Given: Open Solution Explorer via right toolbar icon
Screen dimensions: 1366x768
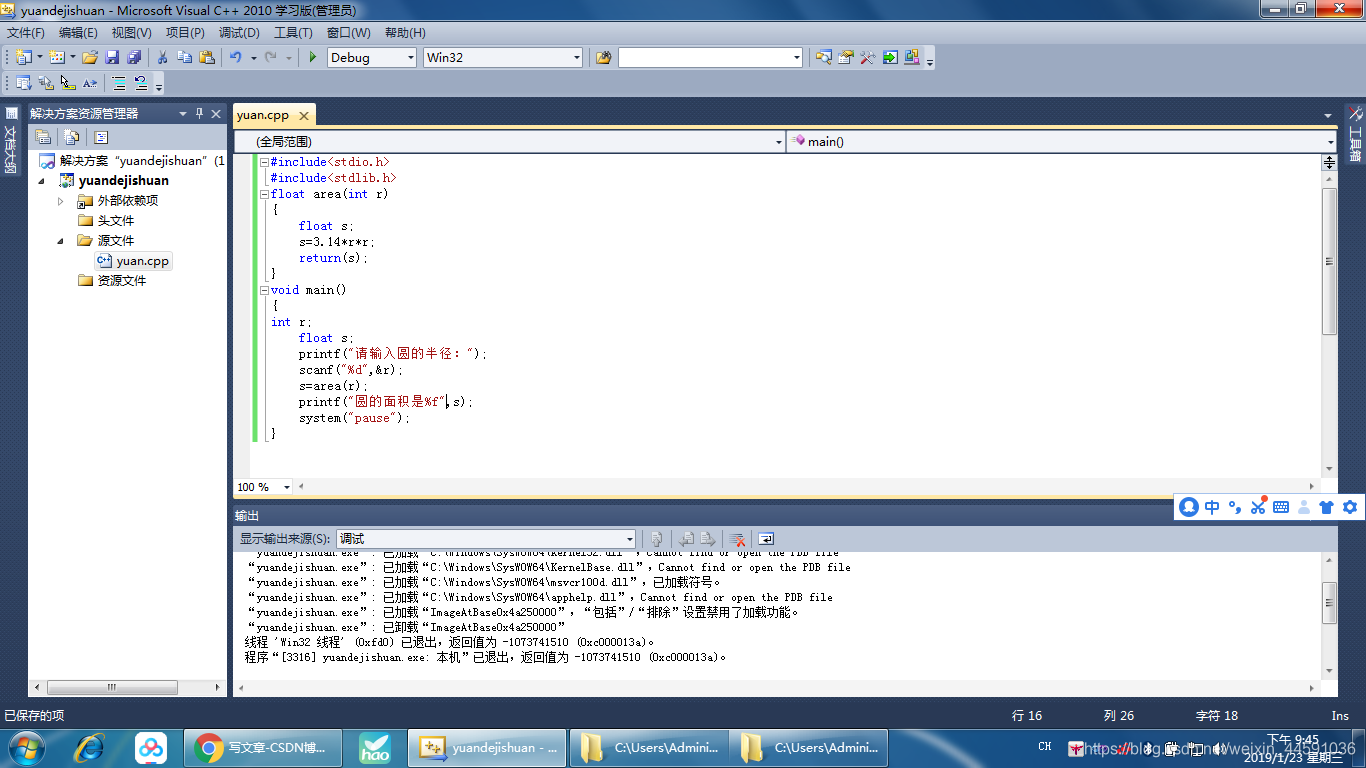Looking at the screenshot, I should coord(823,58).
